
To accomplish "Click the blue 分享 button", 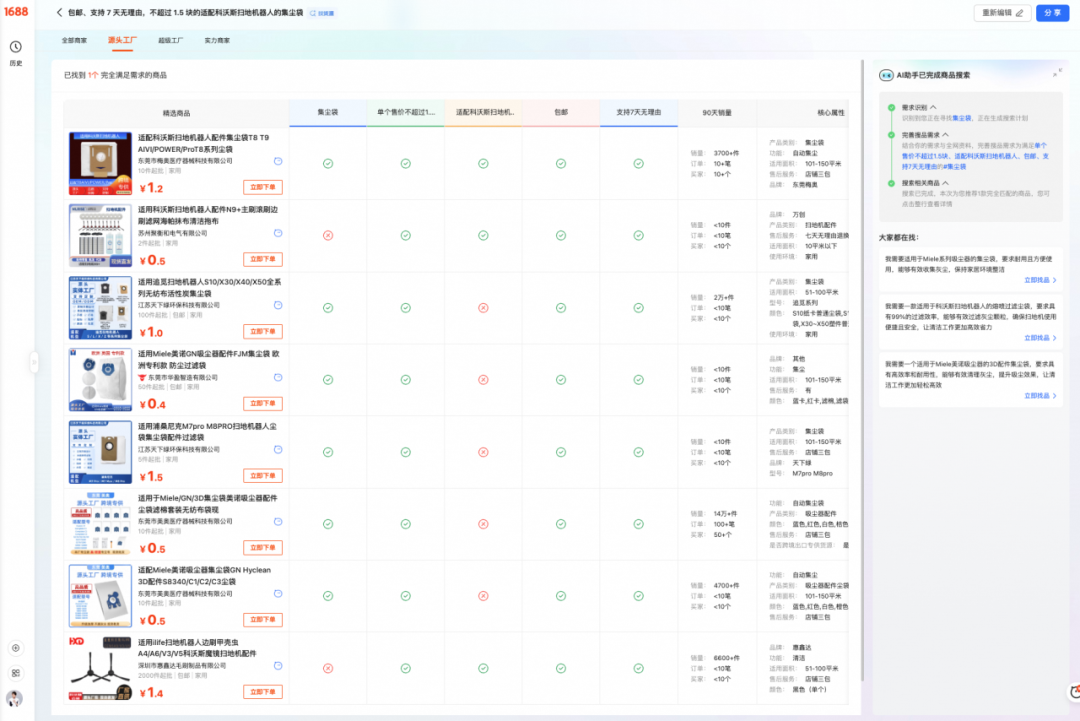I will coord(1051,13).
